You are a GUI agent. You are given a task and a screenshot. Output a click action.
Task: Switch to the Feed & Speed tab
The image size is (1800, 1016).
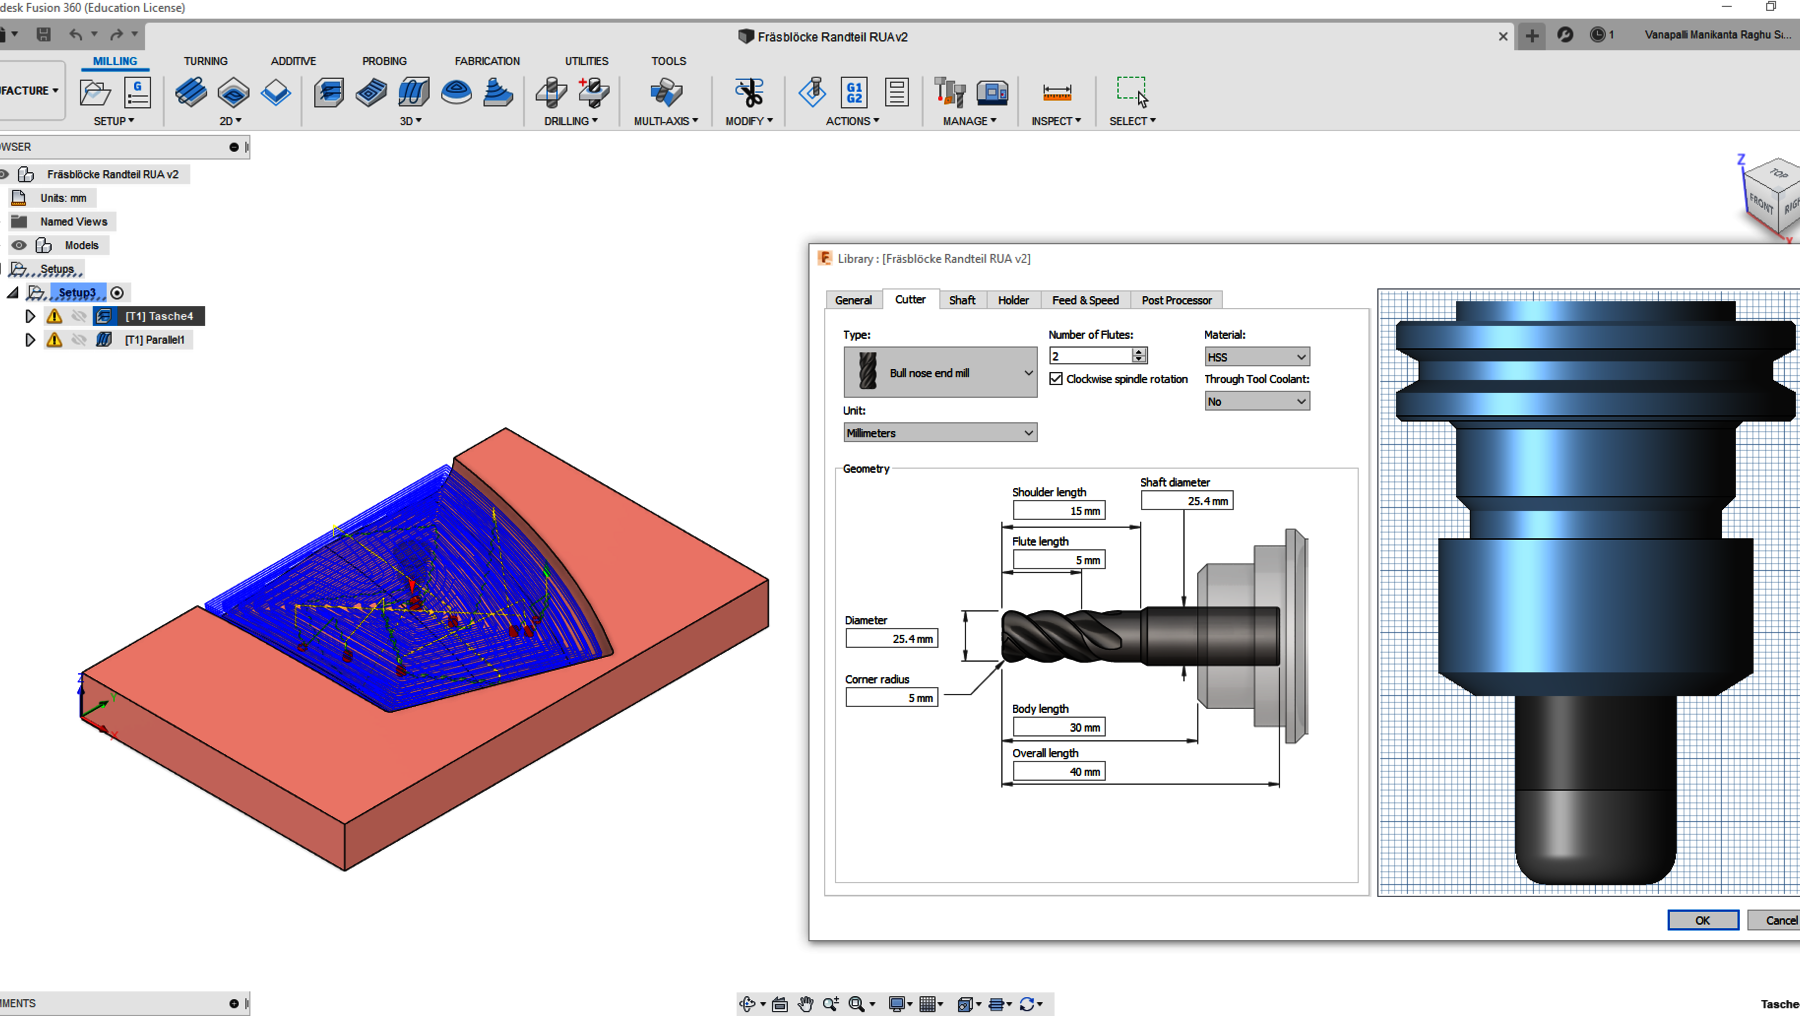pyautogui.click(x=1085, y=300)
